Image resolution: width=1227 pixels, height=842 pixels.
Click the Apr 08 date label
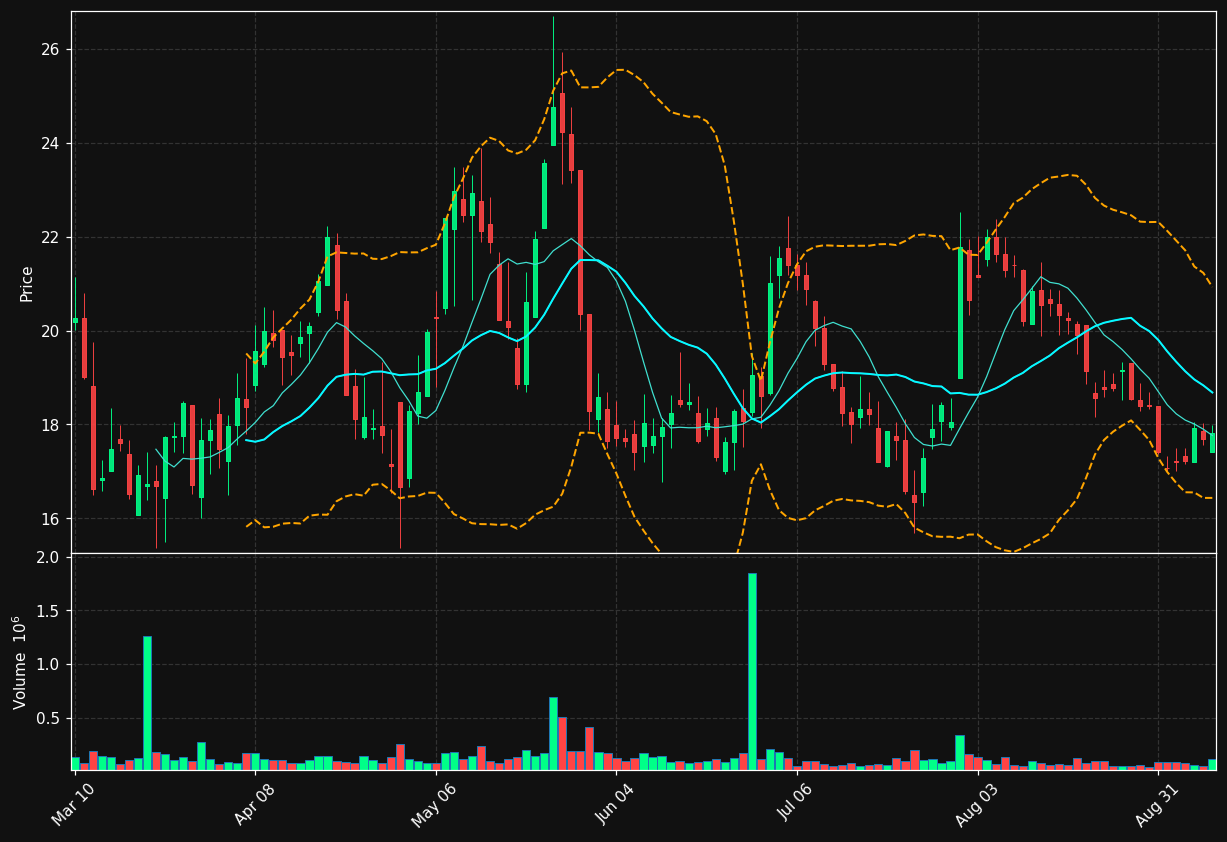point(253,805)
